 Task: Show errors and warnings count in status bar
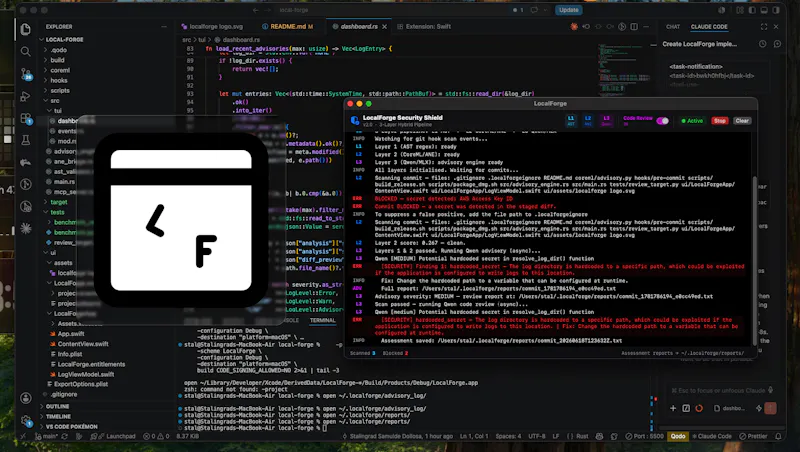click(156, 436)
